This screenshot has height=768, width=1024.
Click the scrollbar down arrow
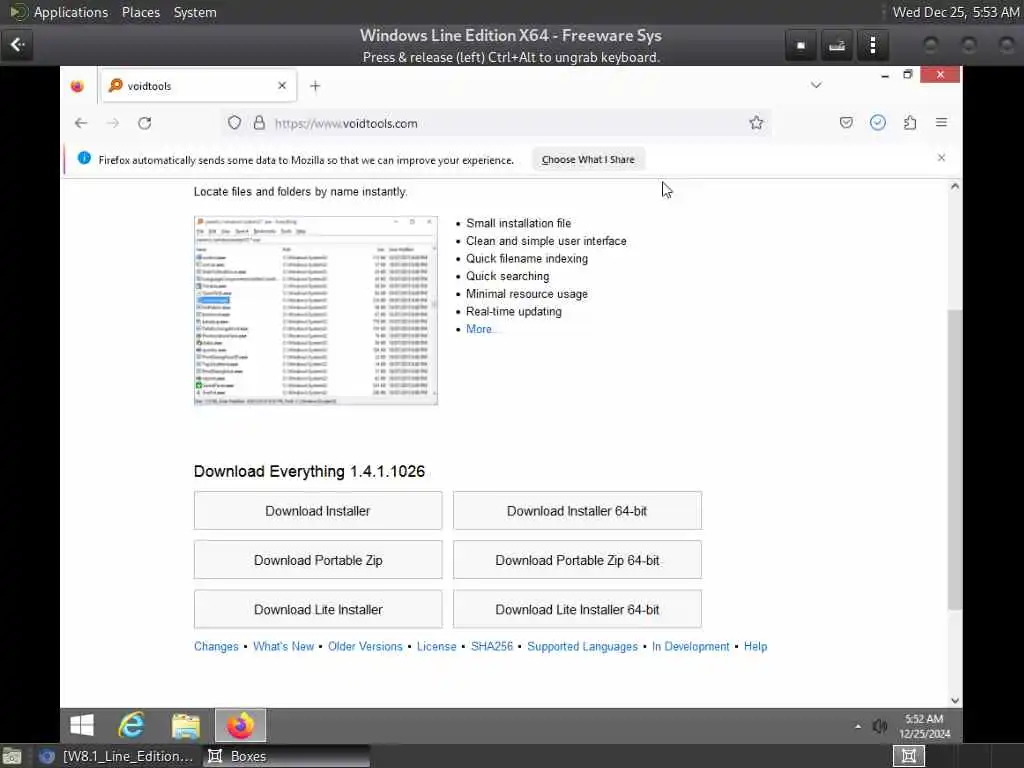point(955,700)
